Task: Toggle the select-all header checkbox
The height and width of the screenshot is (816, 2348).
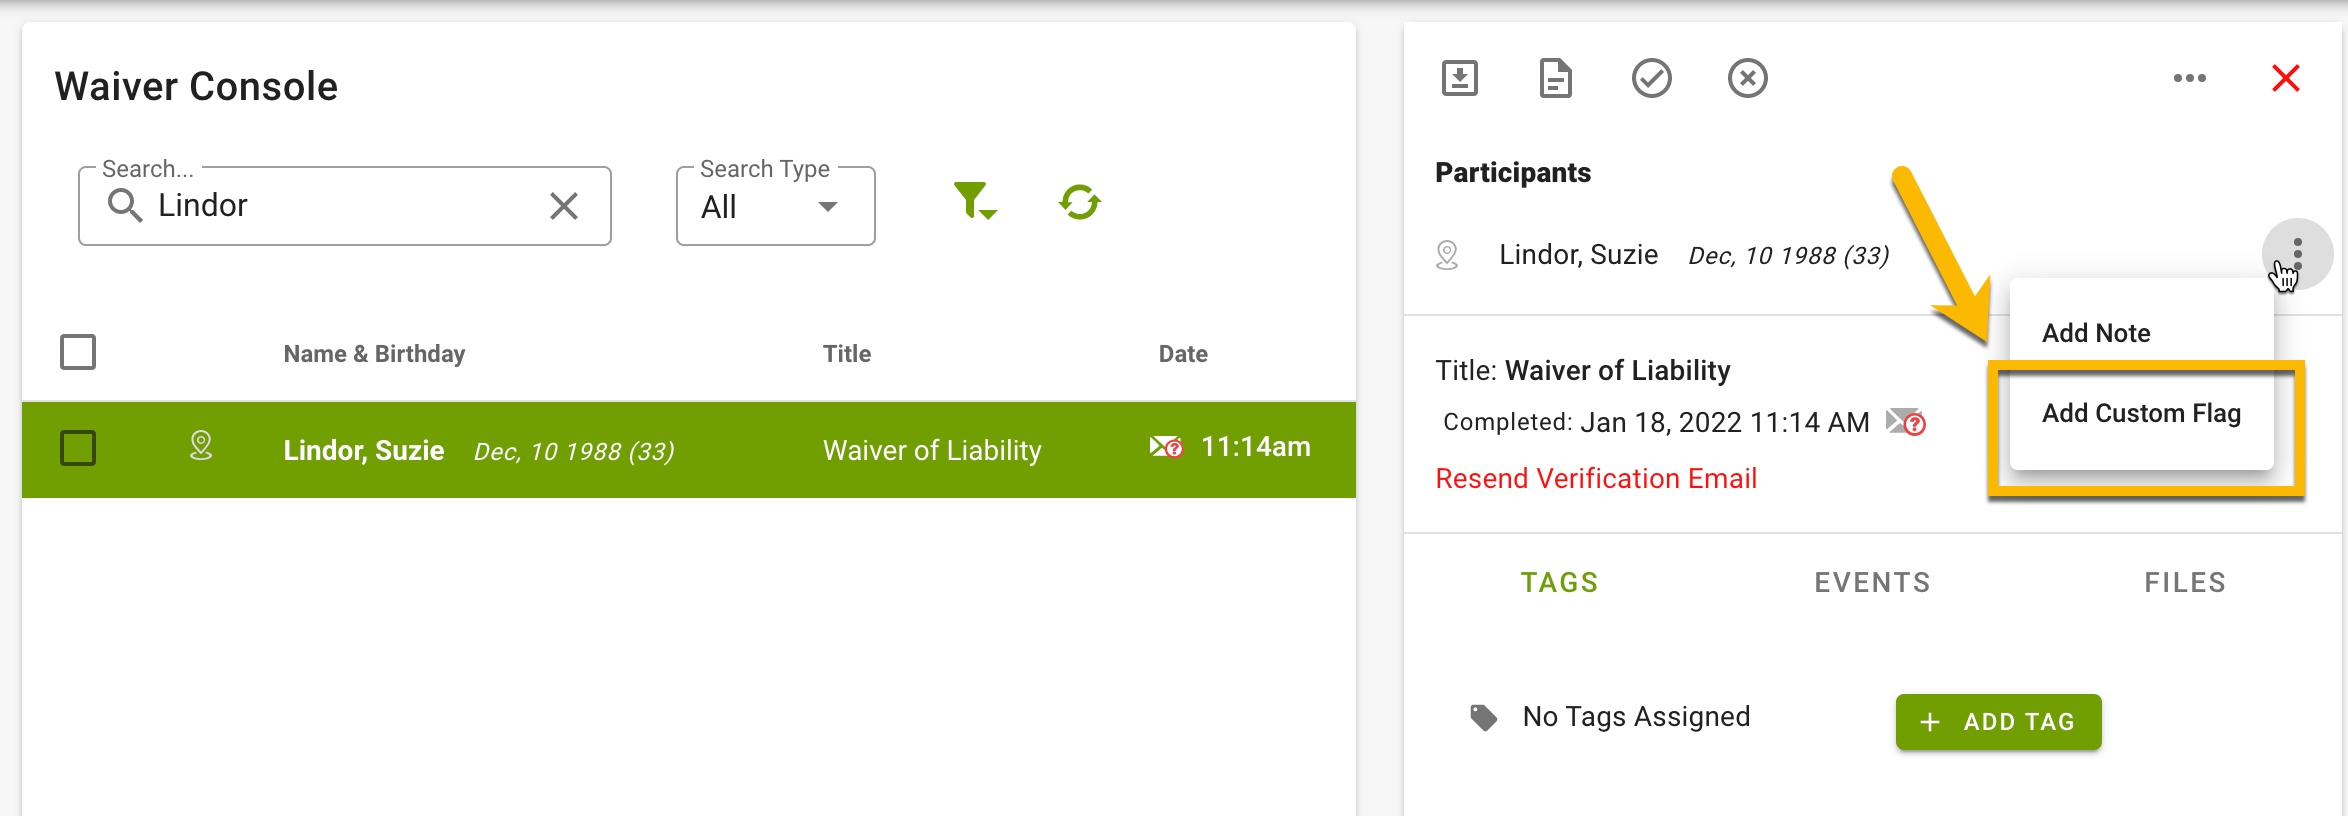Action: coord(78,352)
